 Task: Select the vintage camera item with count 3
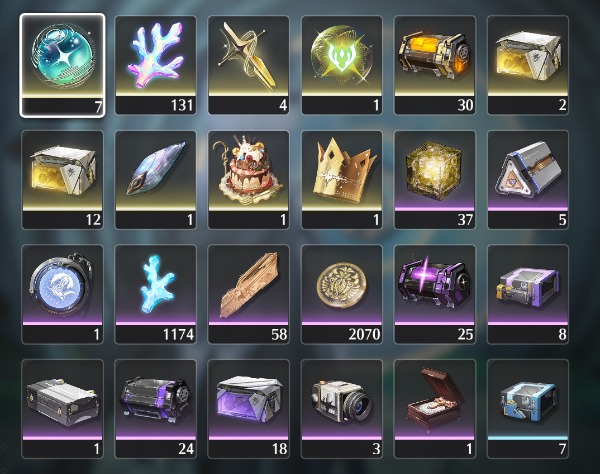tap(342, 409)
